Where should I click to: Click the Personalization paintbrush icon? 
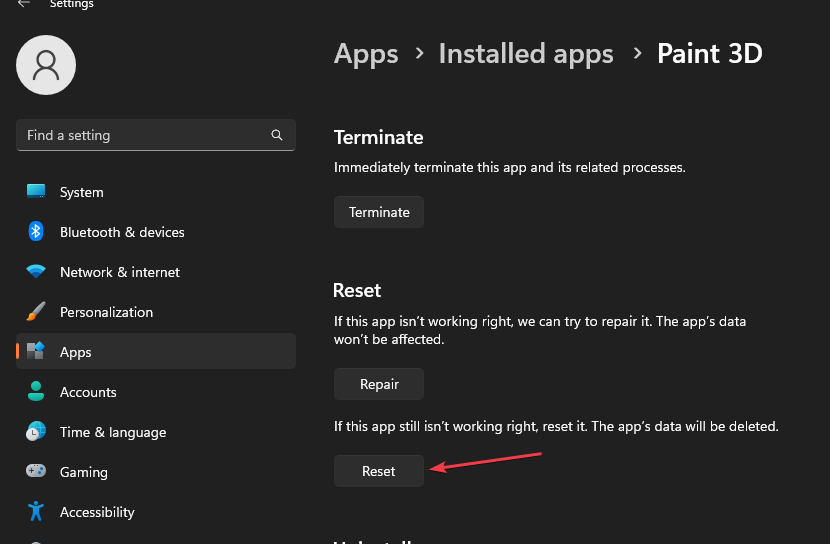35,312
